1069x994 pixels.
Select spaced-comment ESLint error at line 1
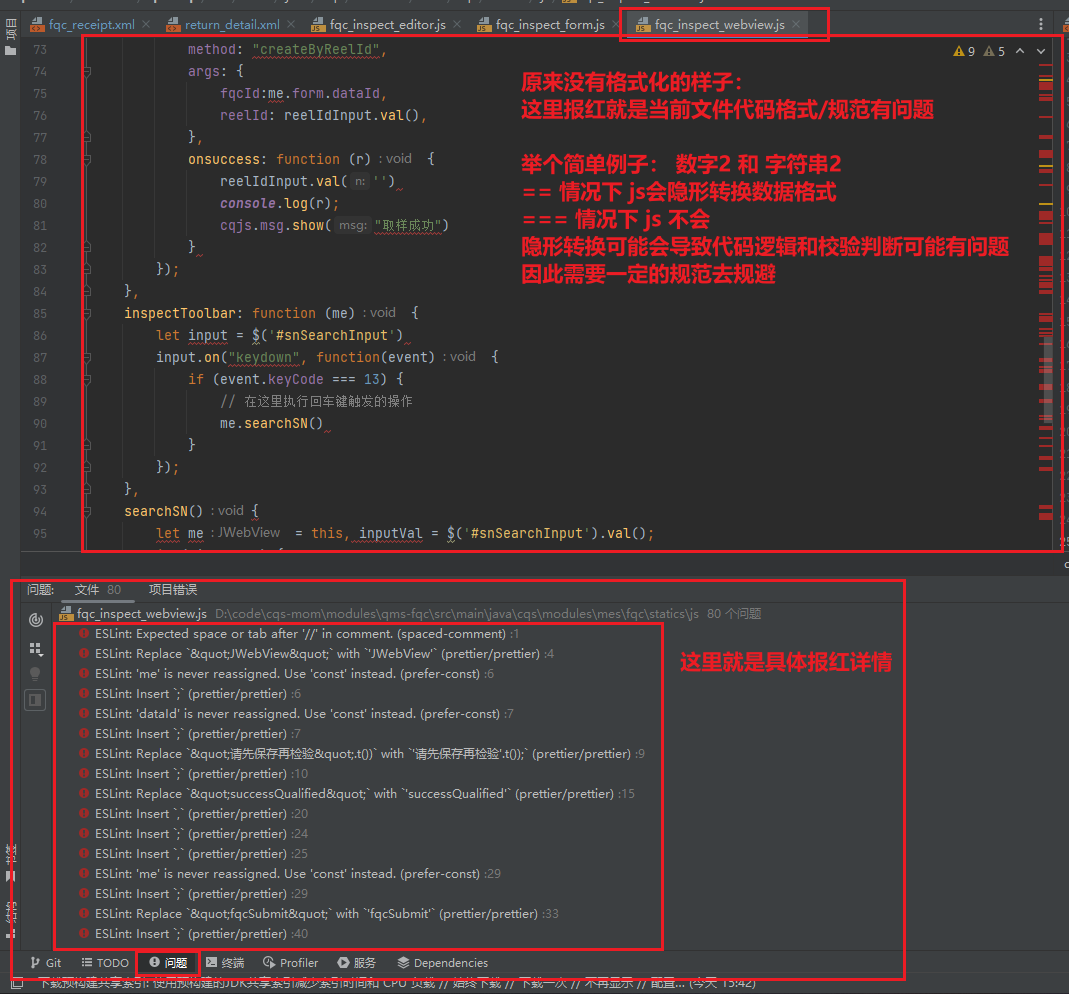tap(299, 634)
